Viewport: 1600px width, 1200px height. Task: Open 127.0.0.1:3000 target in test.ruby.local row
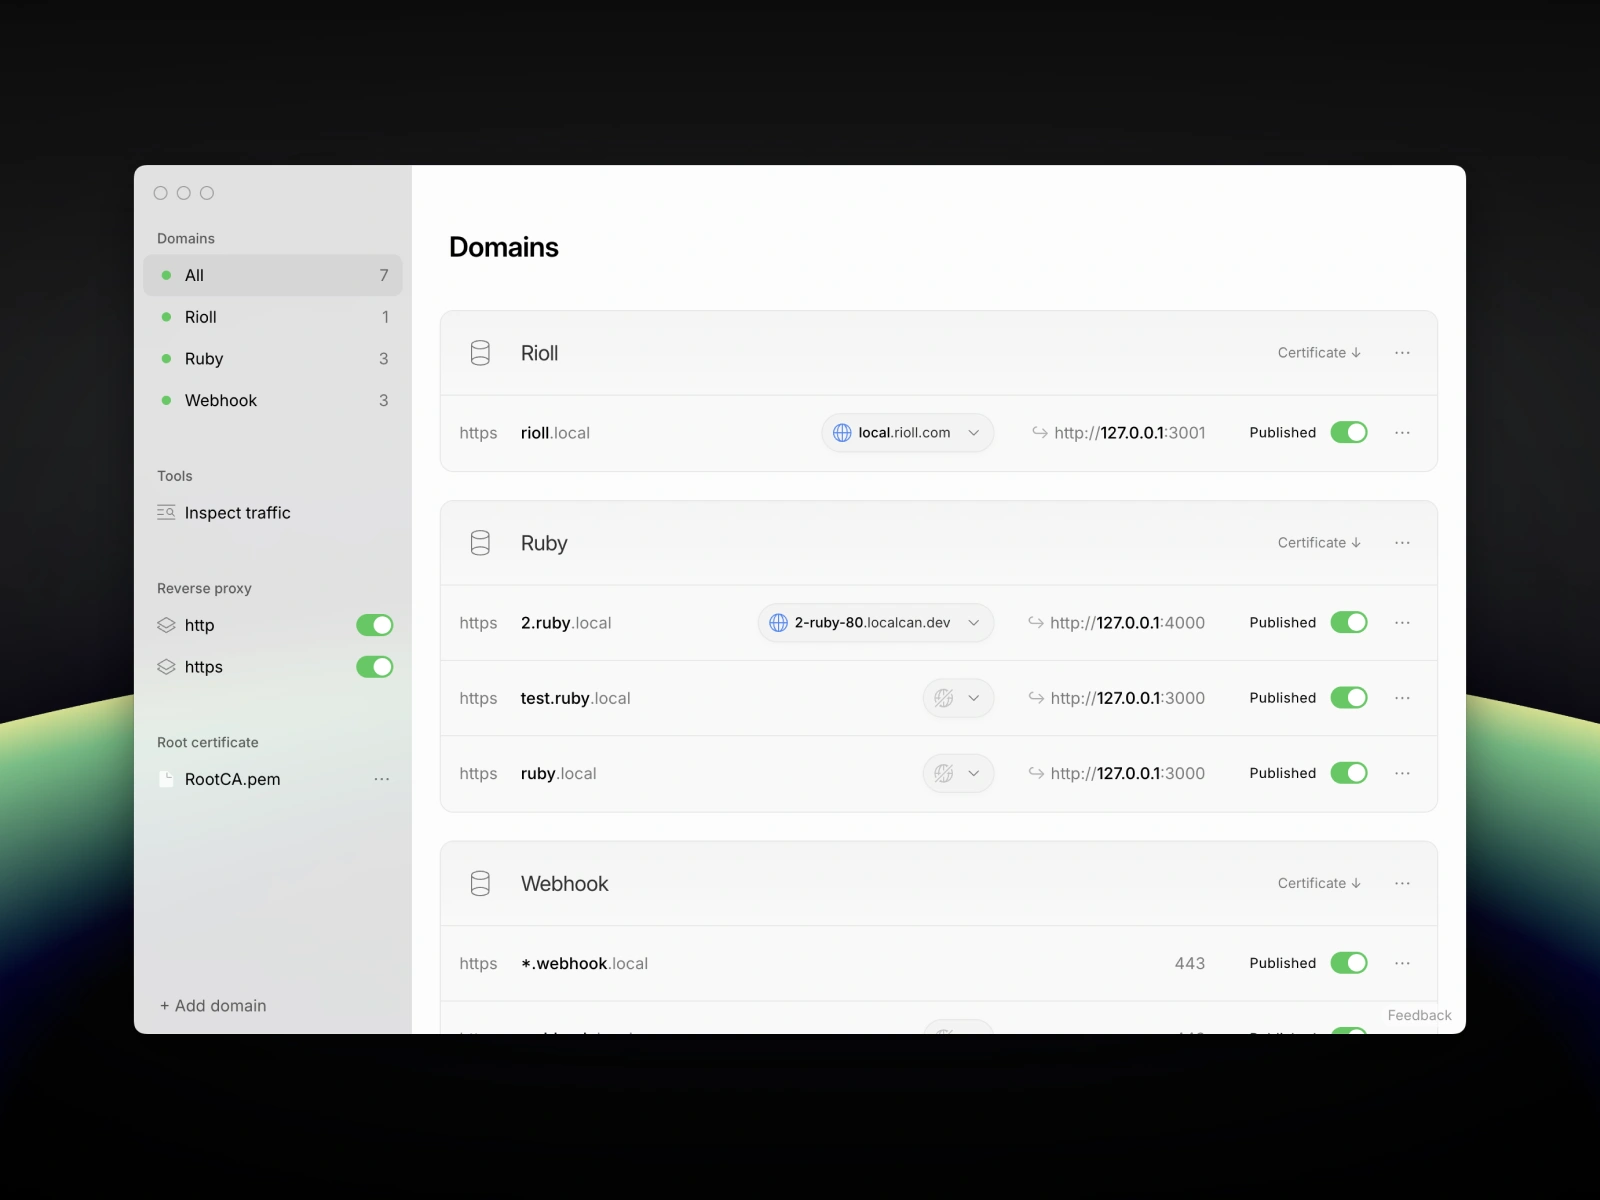tap(1128, 698)
